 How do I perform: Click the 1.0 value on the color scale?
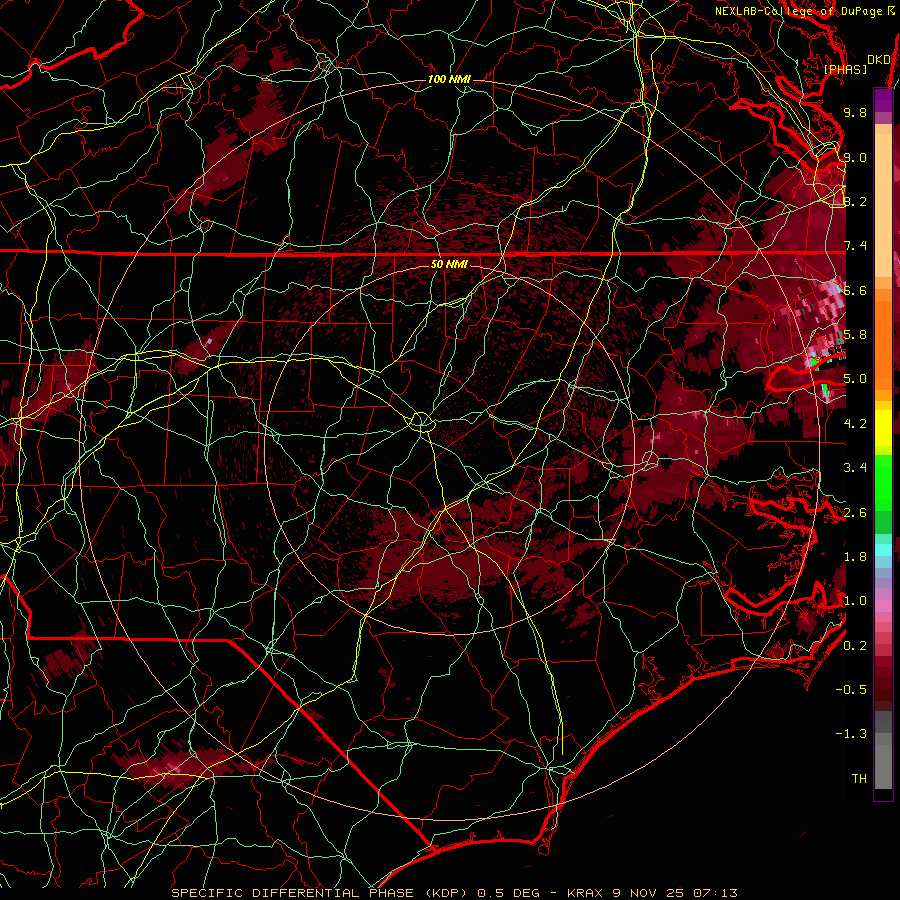[855, 601]
